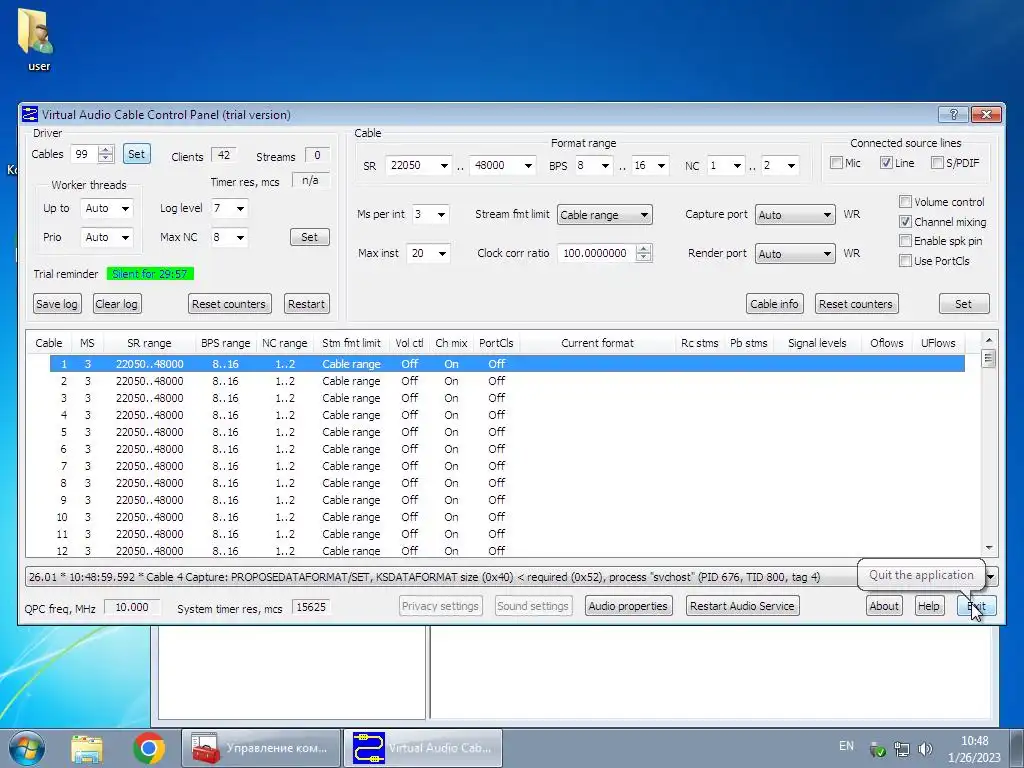Click the driver Restart button
Screen dimensions: 1024x768
click(306, 304)
